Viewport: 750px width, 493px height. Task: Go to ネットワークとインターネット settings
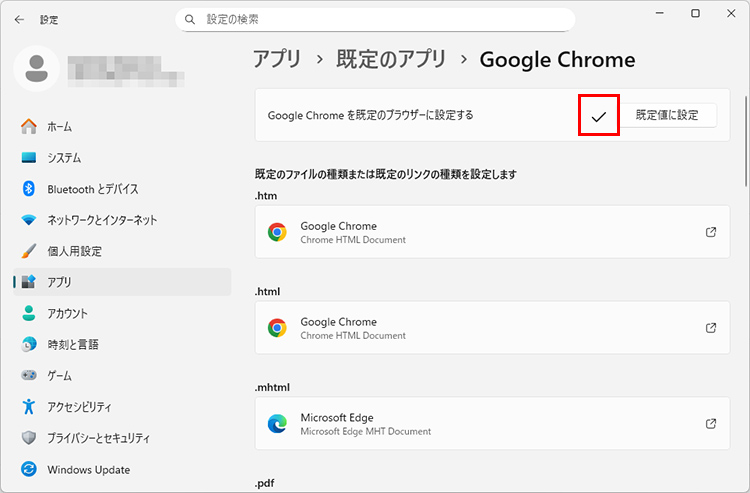[102, 220]
